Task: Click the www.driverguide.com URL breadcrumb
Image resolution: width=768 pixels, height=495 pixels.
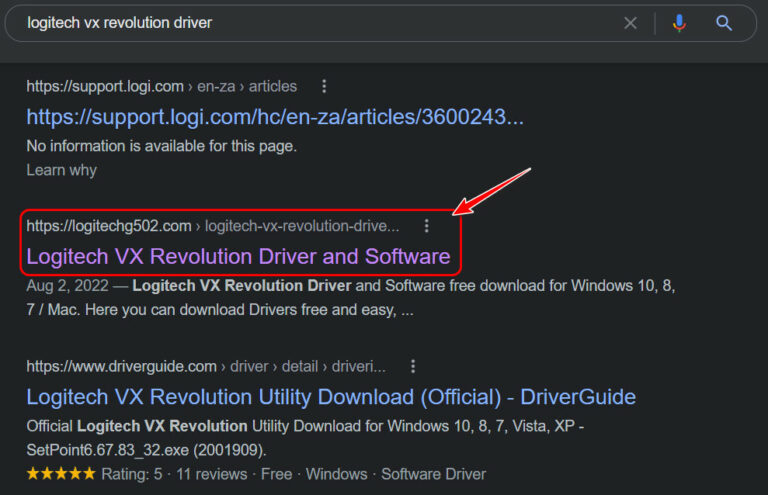Action: [205, 366]
